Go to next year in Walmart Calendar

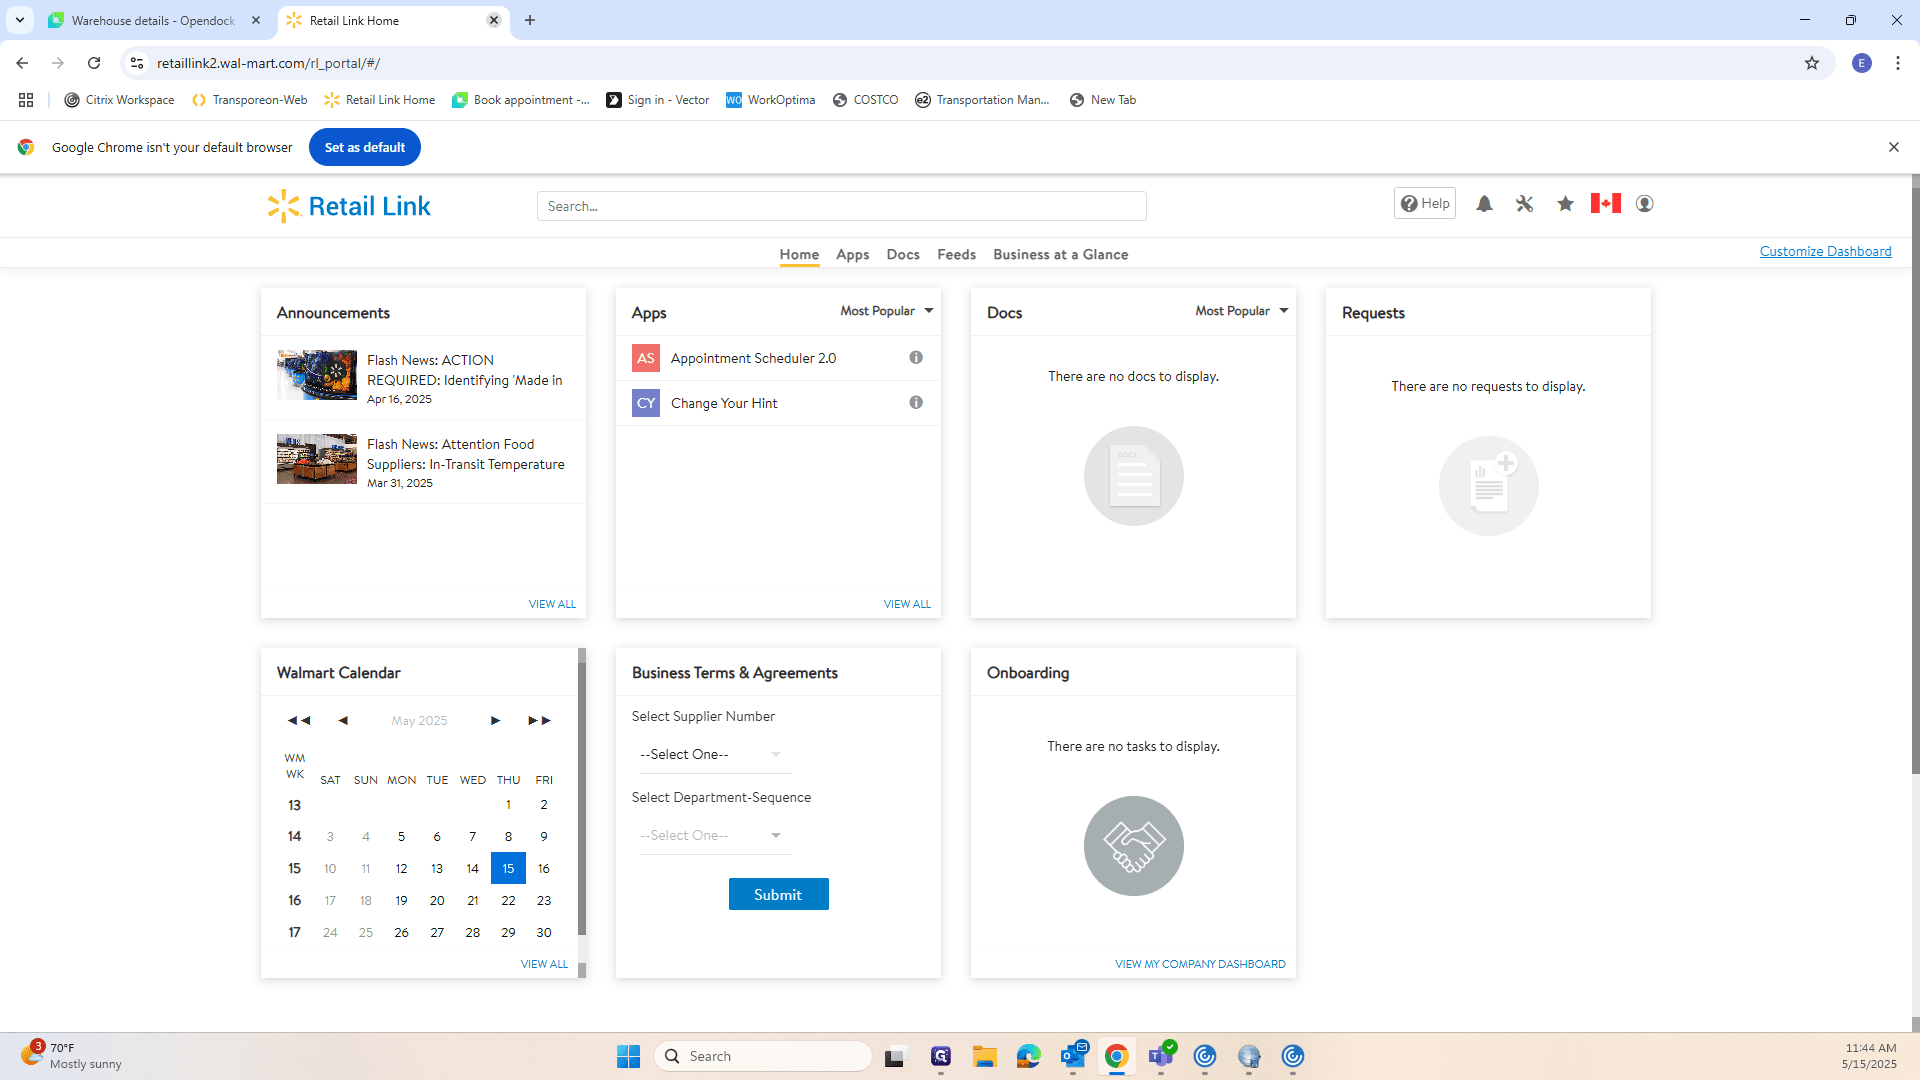point(539,721)
